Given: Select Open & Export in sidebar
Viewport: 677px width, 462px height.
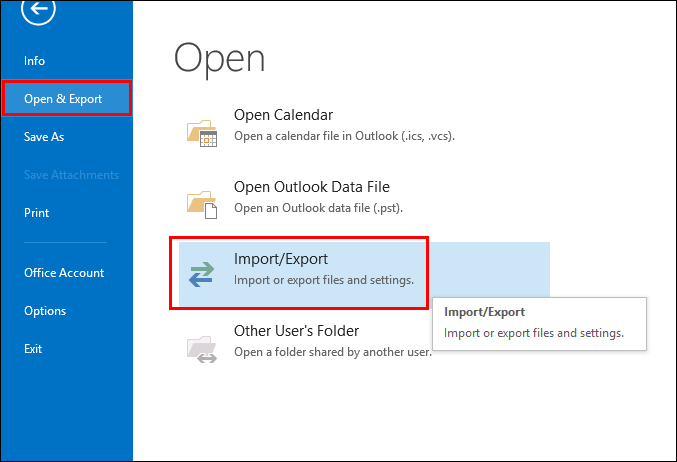Looking at the screenshot, I should [x=63, y=99].
